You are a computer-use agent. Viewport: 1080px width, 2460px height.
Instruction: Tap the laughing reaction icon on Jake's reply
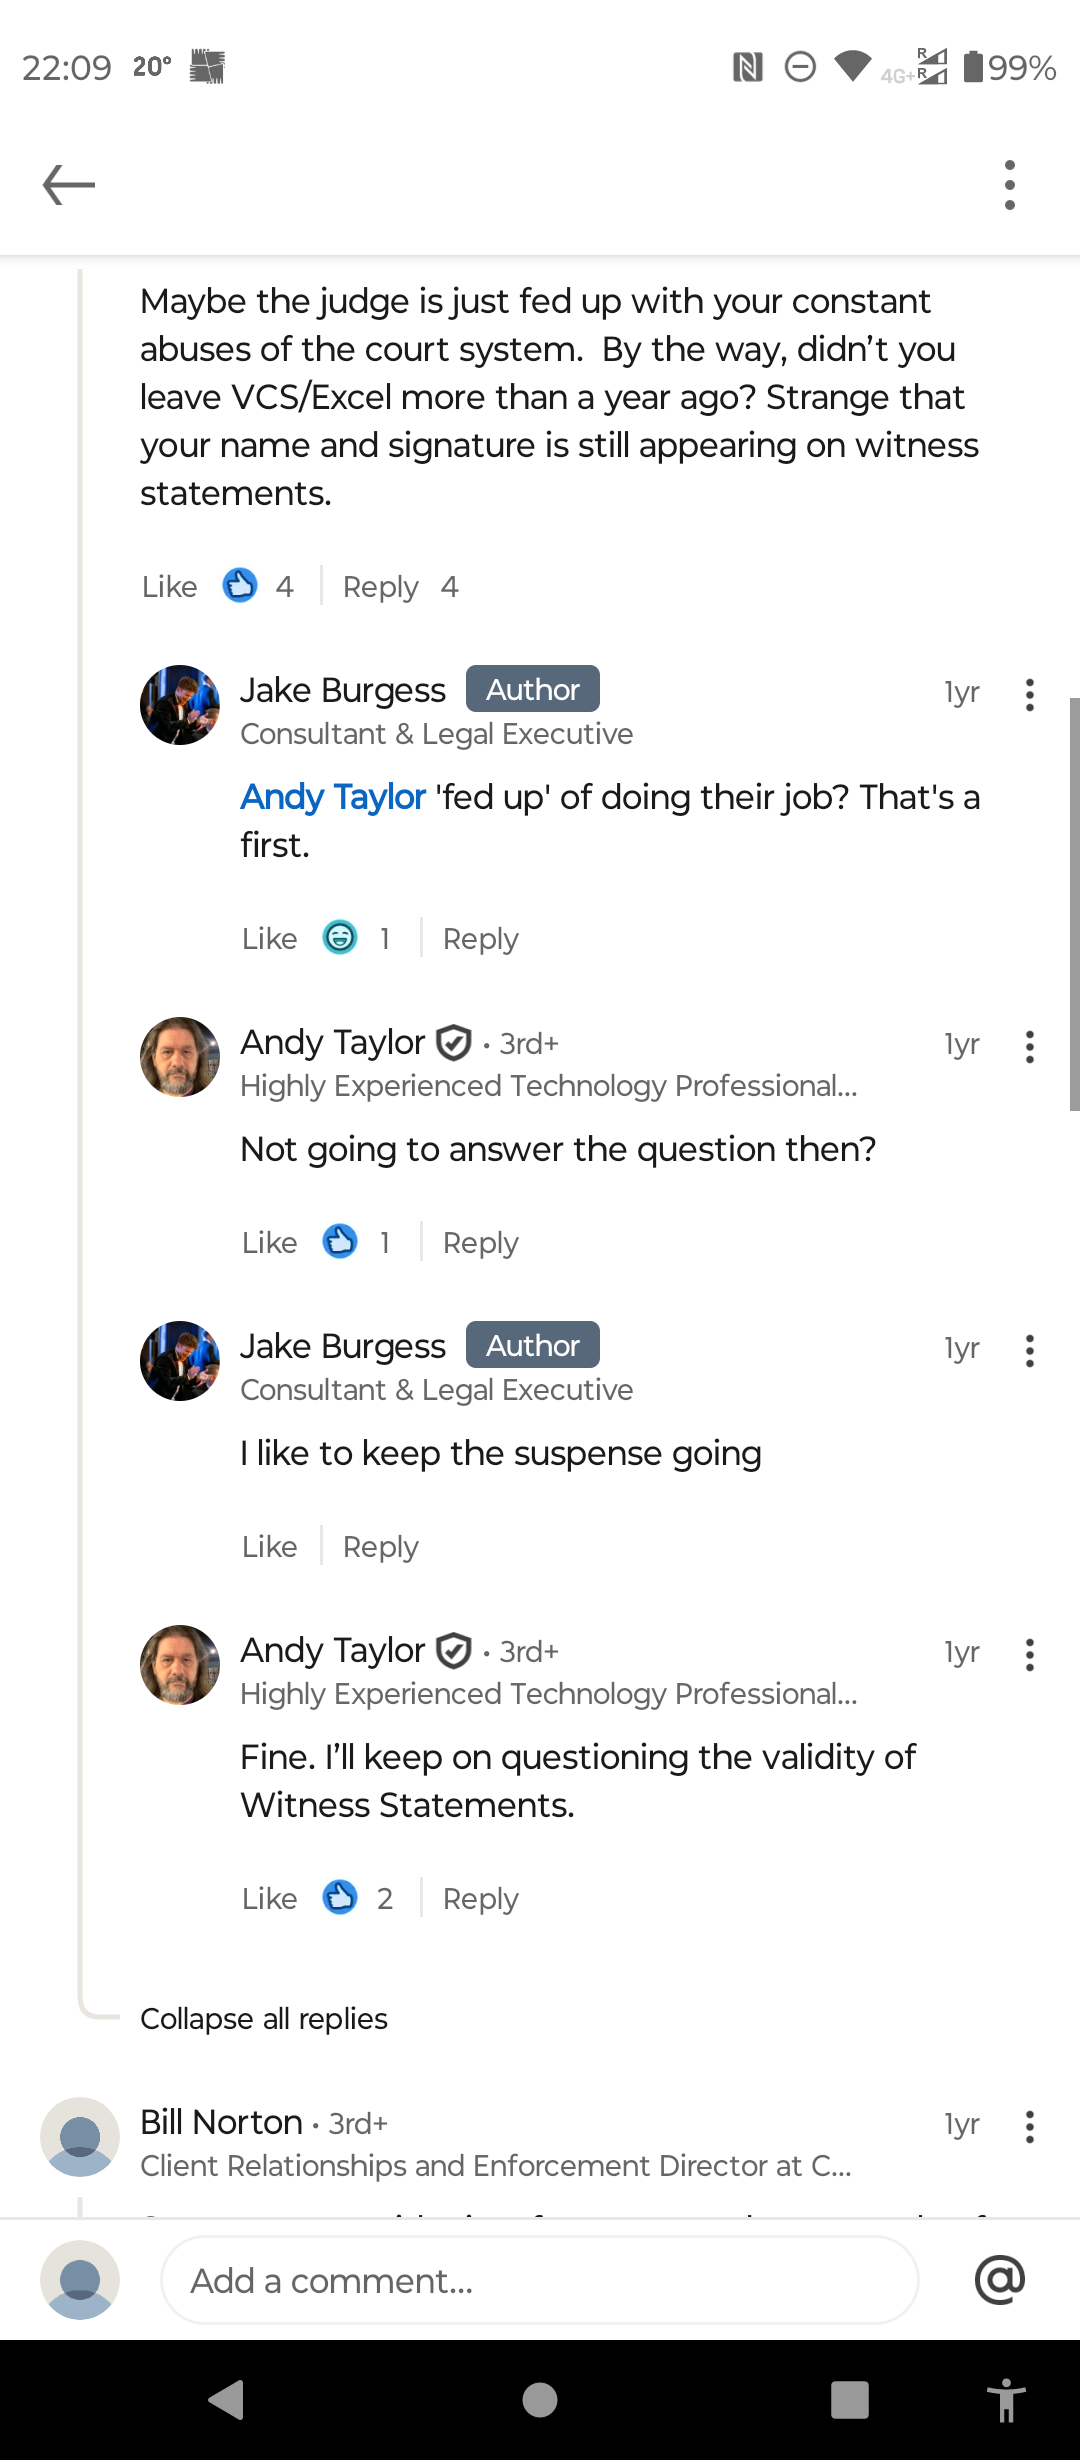(340, 938)
